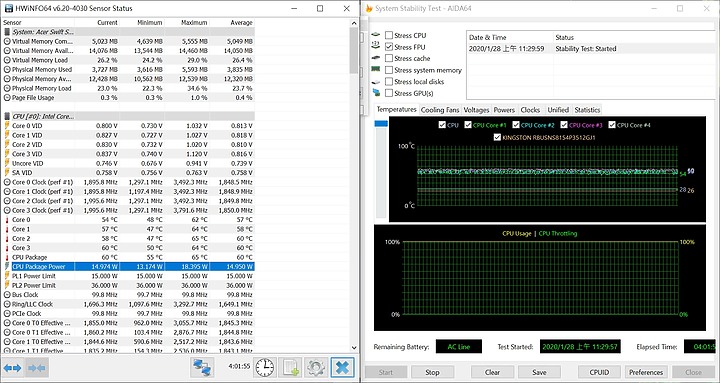Click HWiNFO scrollbar up arrow

point(354,23)
